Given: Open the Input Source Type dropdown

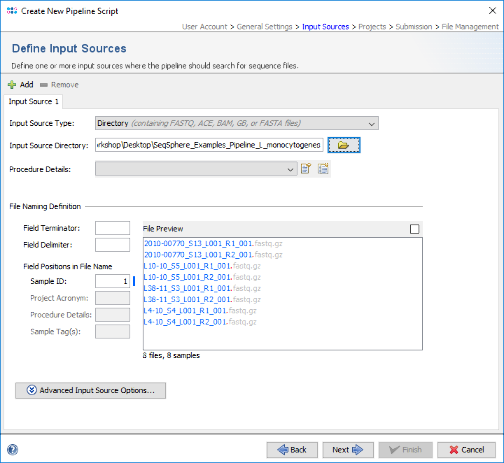Looking at the screenshot, I should (x=237, y=123).
